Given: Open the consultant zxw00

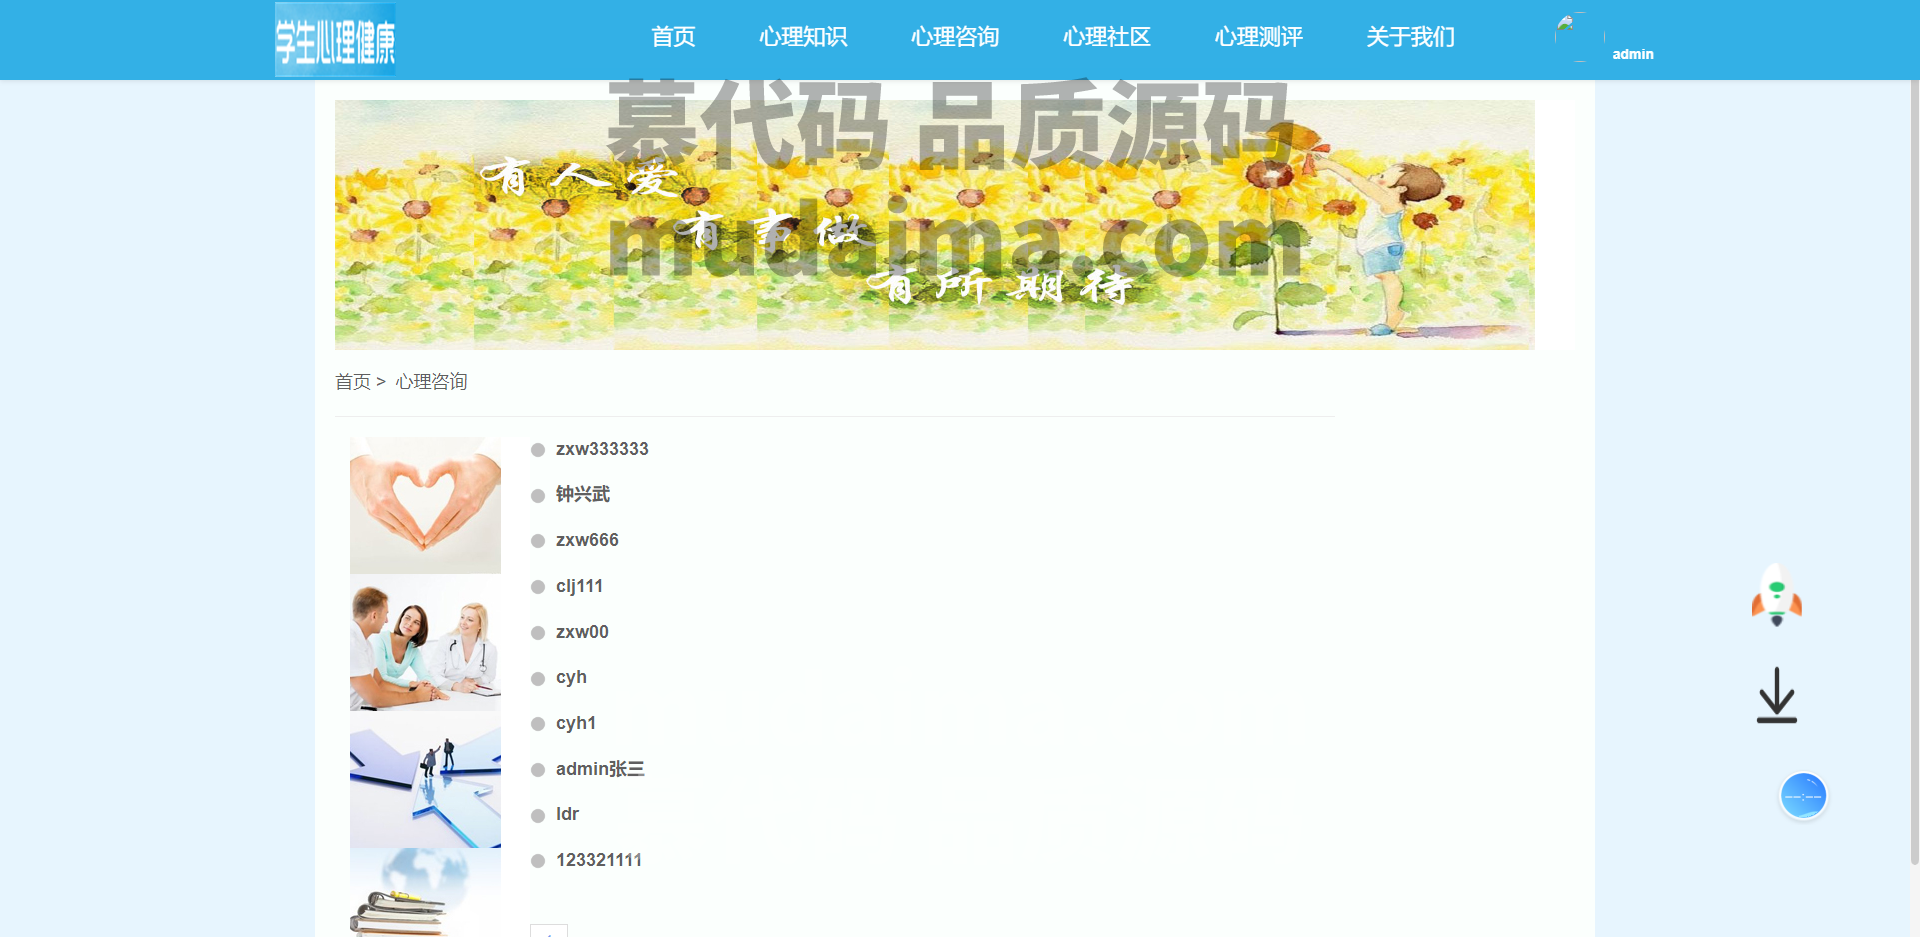Looking at the screenshot, I should pos(582,632).
